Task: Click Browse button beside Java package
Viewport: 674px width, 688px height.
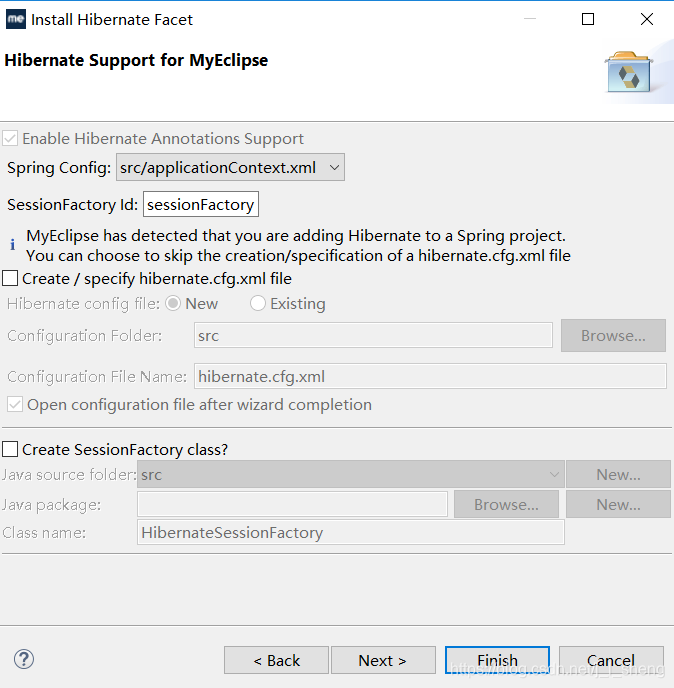Action: pyautogui.click(x=506, y=505)
